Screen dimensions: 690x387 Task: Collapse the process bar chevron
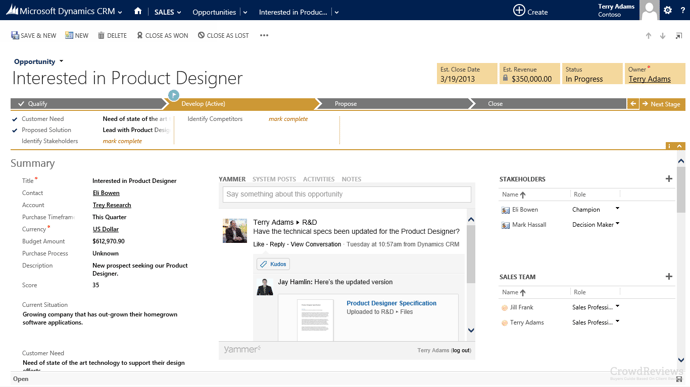679,146
